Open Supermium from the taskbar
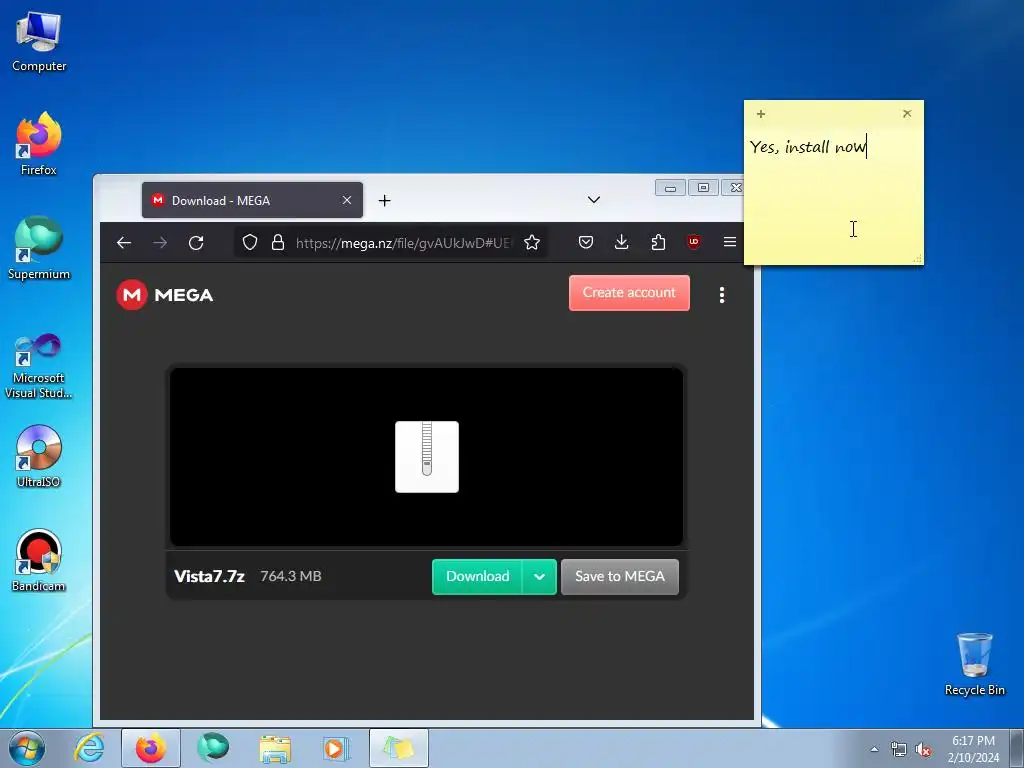The height and width of the screenshot is (768, 1024). tap(213, 748)
